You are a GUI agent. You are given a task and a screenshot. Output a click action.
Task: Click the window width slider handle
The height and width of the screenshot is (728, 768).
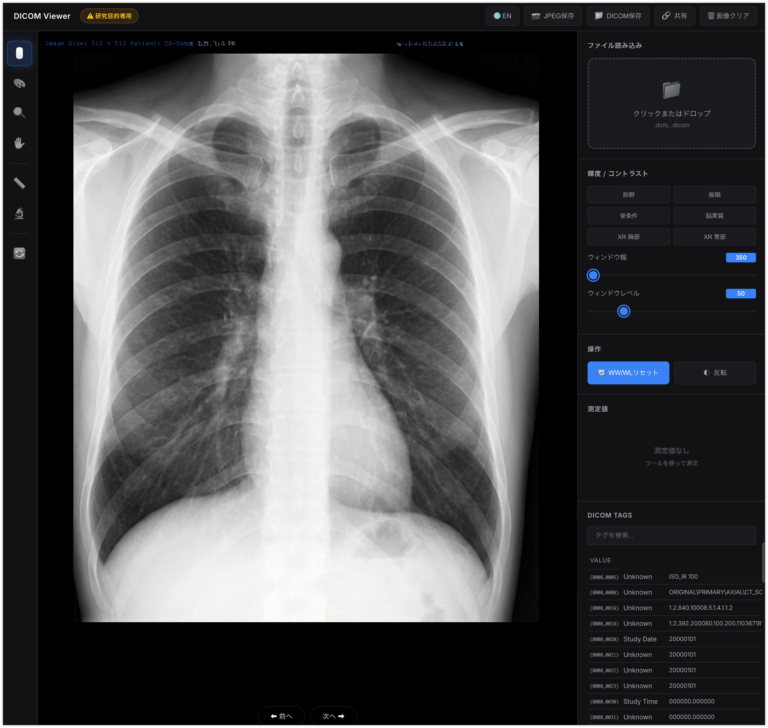tap(593, 275)
